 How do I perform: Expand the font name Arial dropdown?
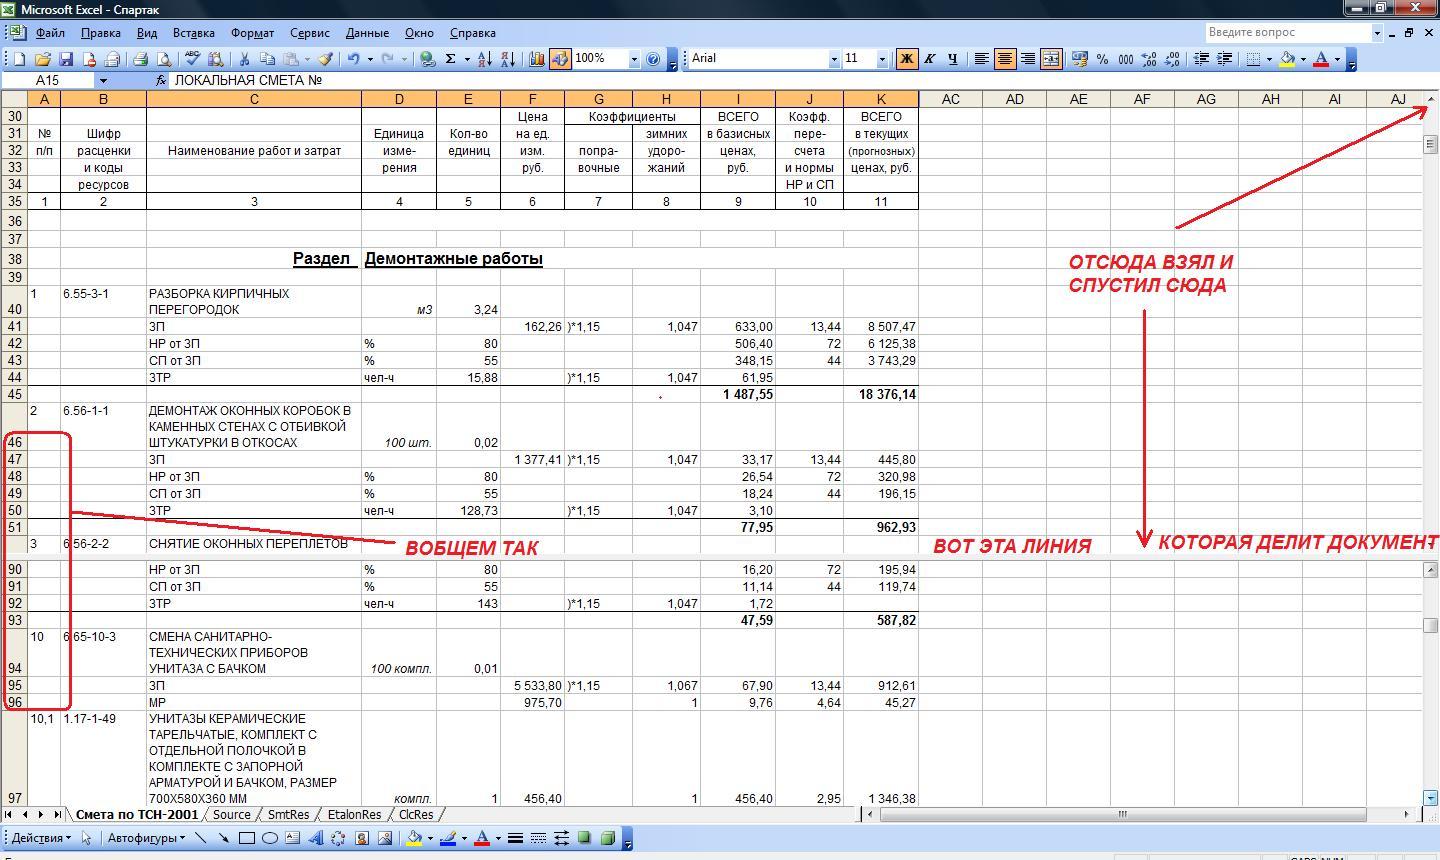[x=833, y=59]
